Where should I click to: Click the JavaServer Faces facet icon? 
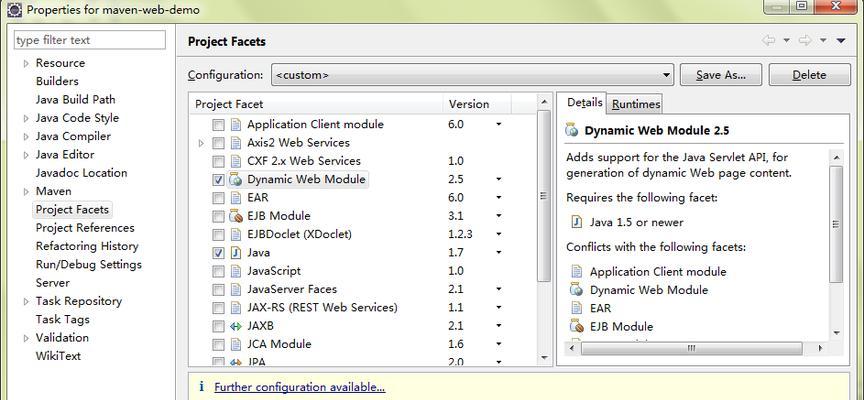click(236, 289)
